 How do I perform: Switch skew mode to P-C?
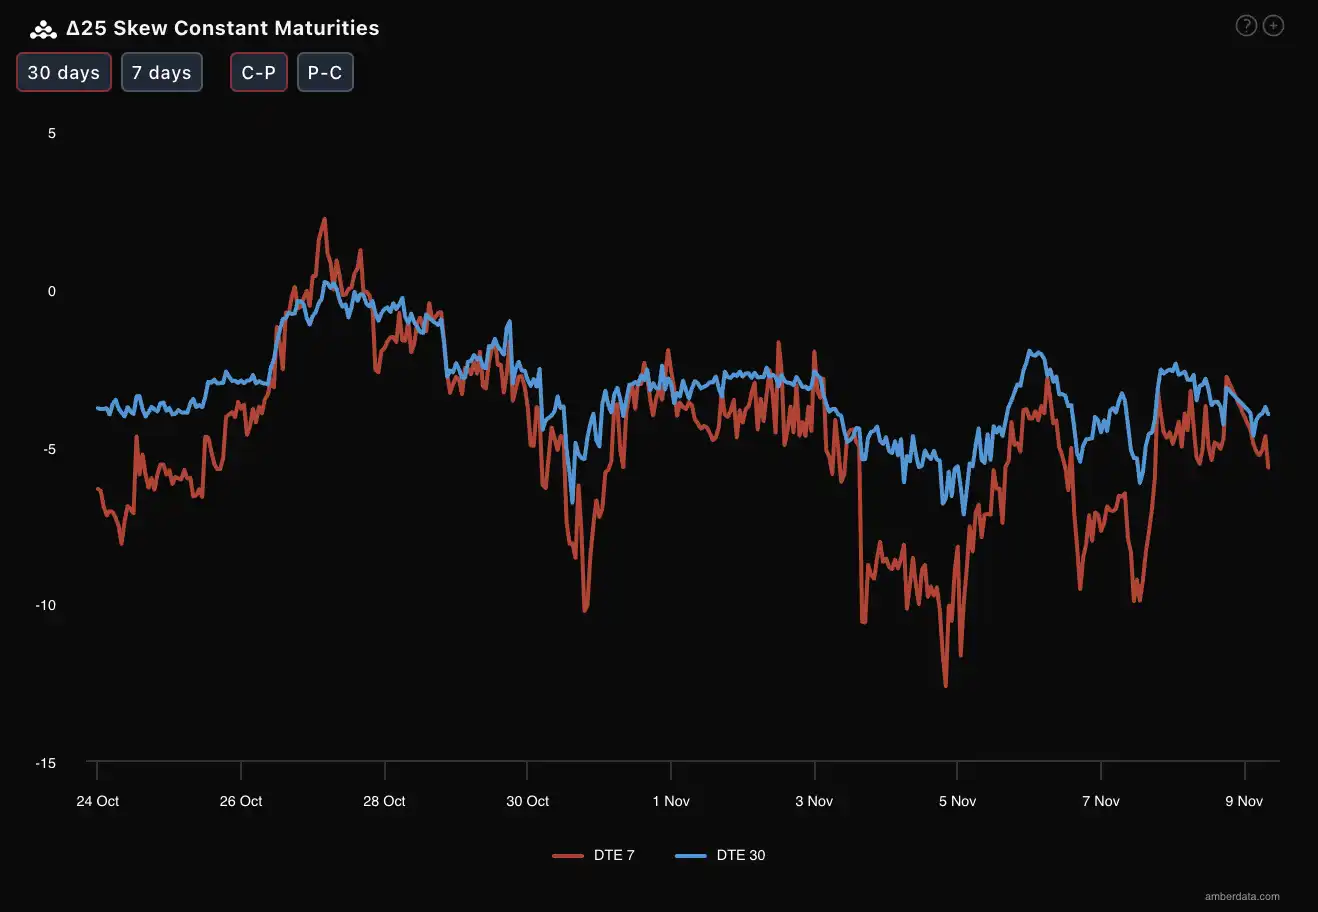pyautogui.click(x=325, y=72)
